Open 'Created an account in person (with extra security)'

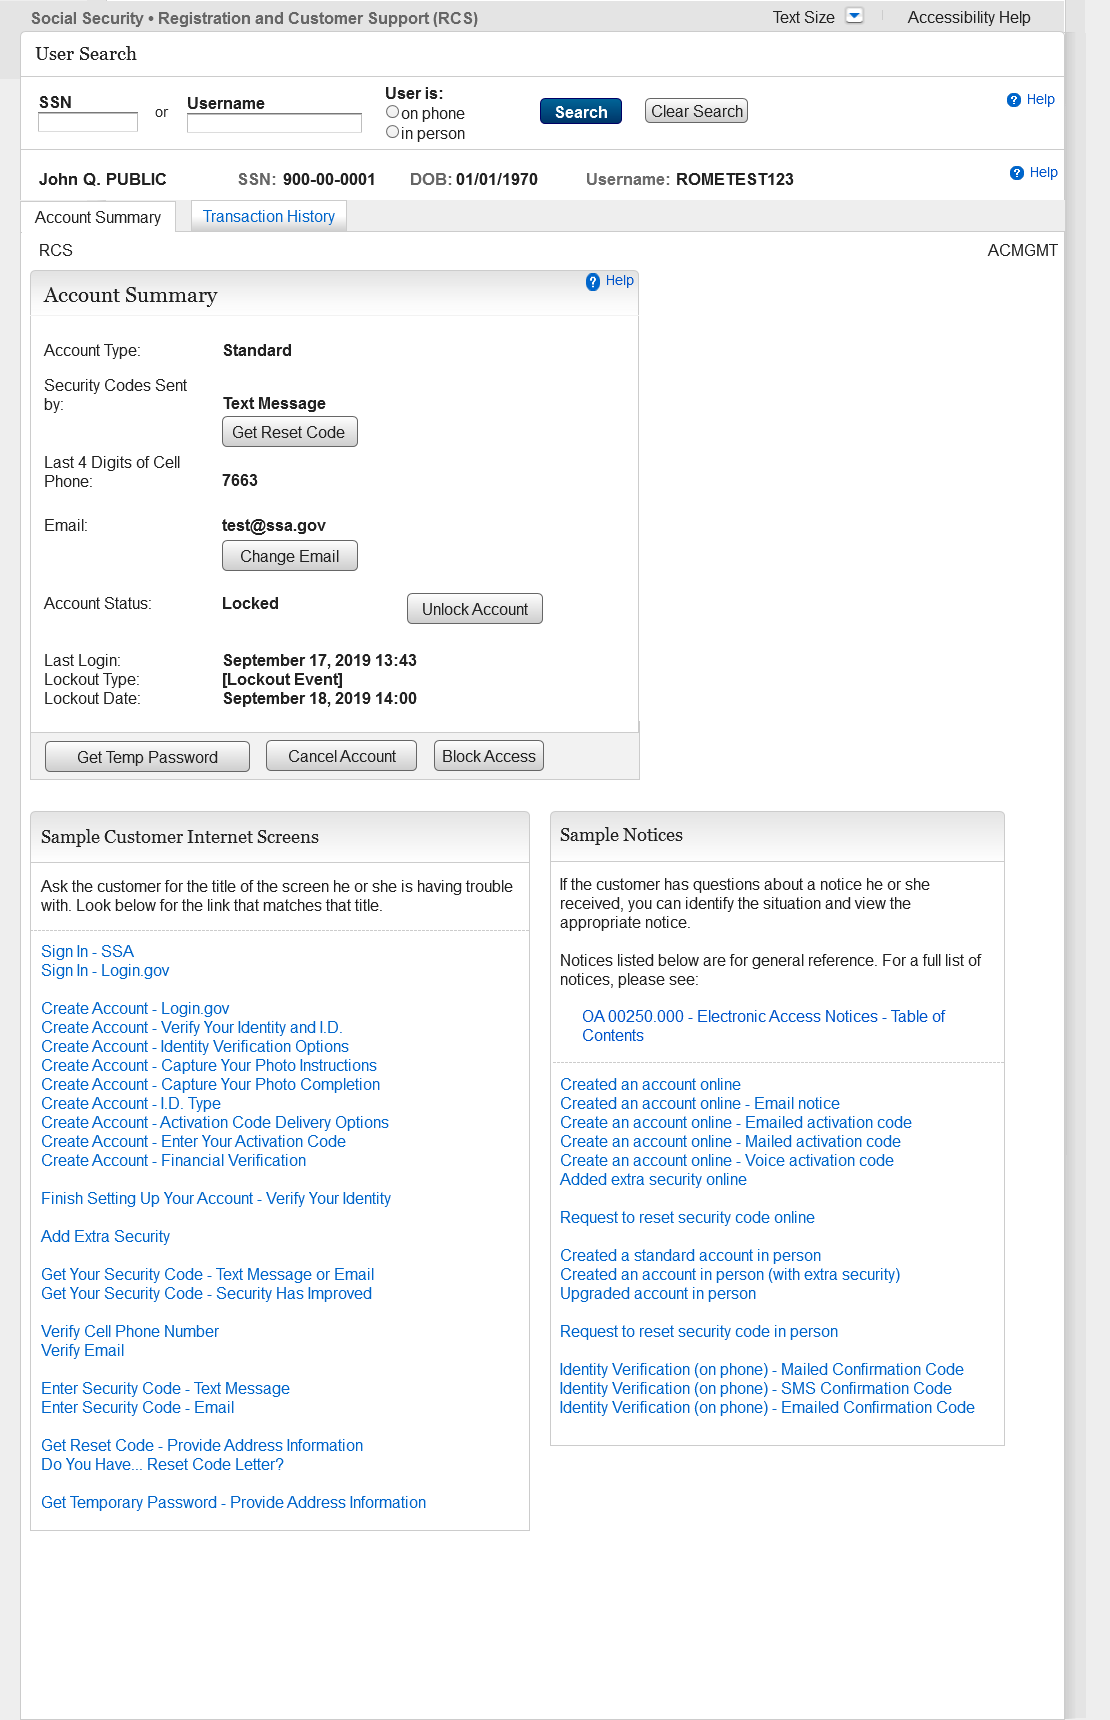pos(730,1274)
